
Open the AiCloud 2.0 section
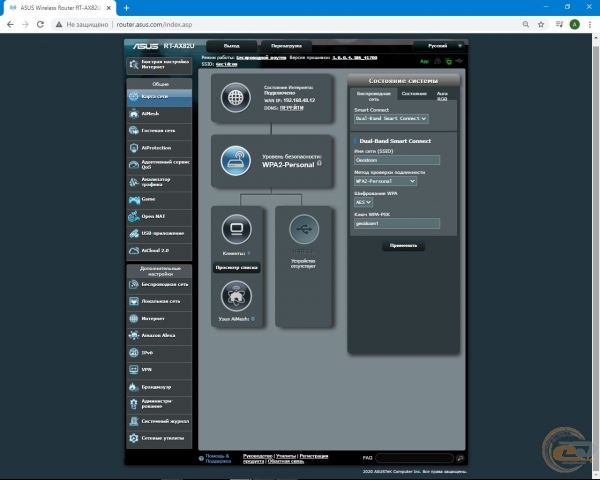click(x=159, y=251)
